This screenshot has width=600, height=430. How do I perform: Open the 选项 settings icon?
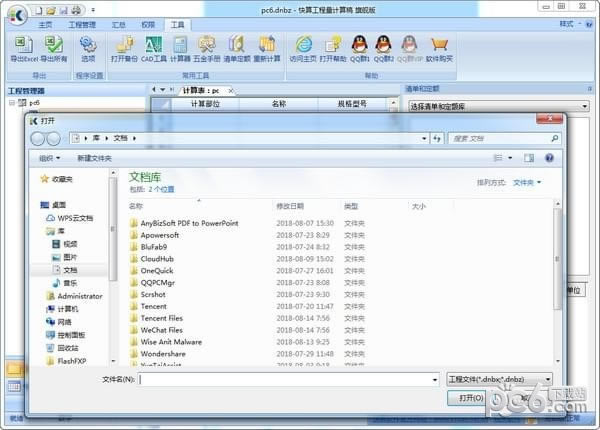pos(88,46)
